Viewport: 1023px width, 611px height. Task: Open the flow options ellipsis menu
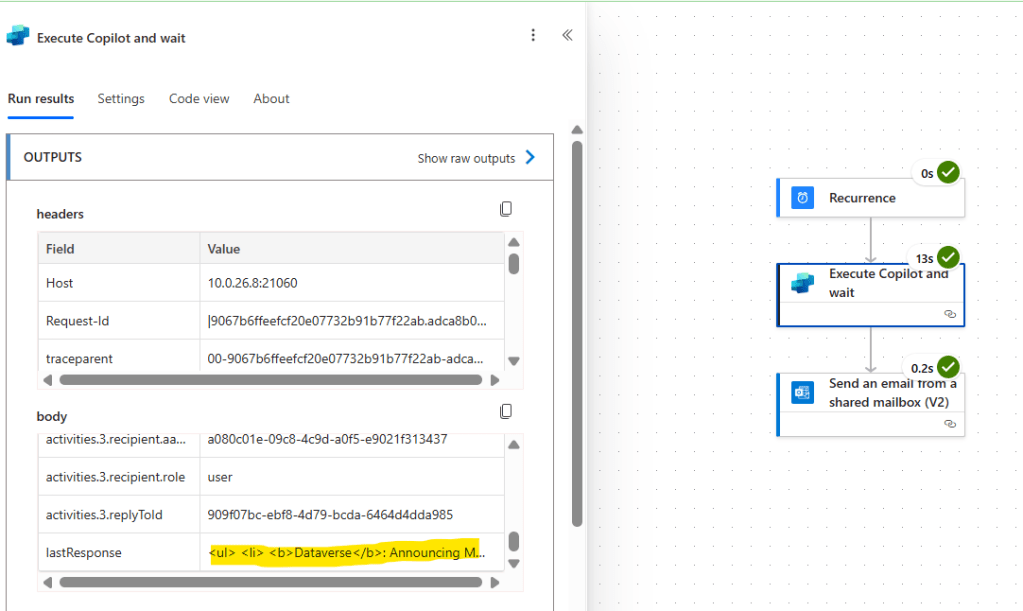coord(533,35)
